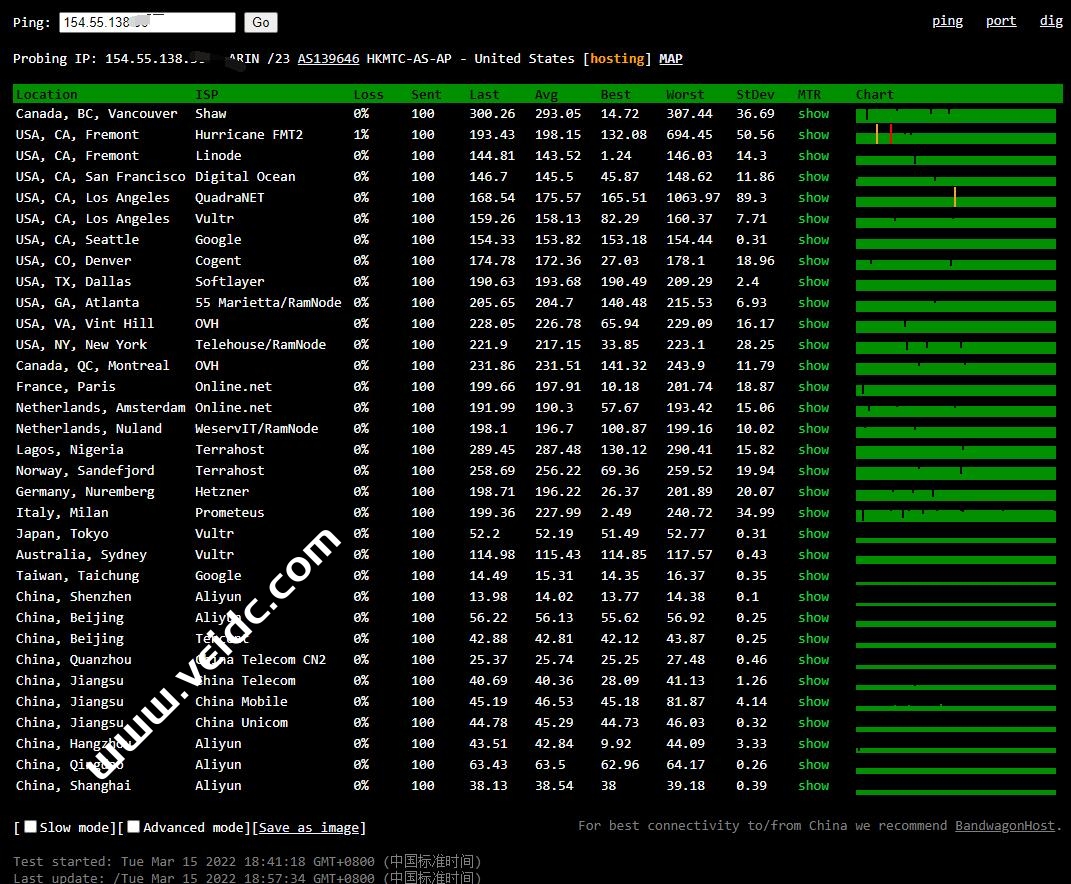Viewport: 1071px width, 884px height.
Task: Show MTR for Tokyo Vultr row
Action: 813,534
